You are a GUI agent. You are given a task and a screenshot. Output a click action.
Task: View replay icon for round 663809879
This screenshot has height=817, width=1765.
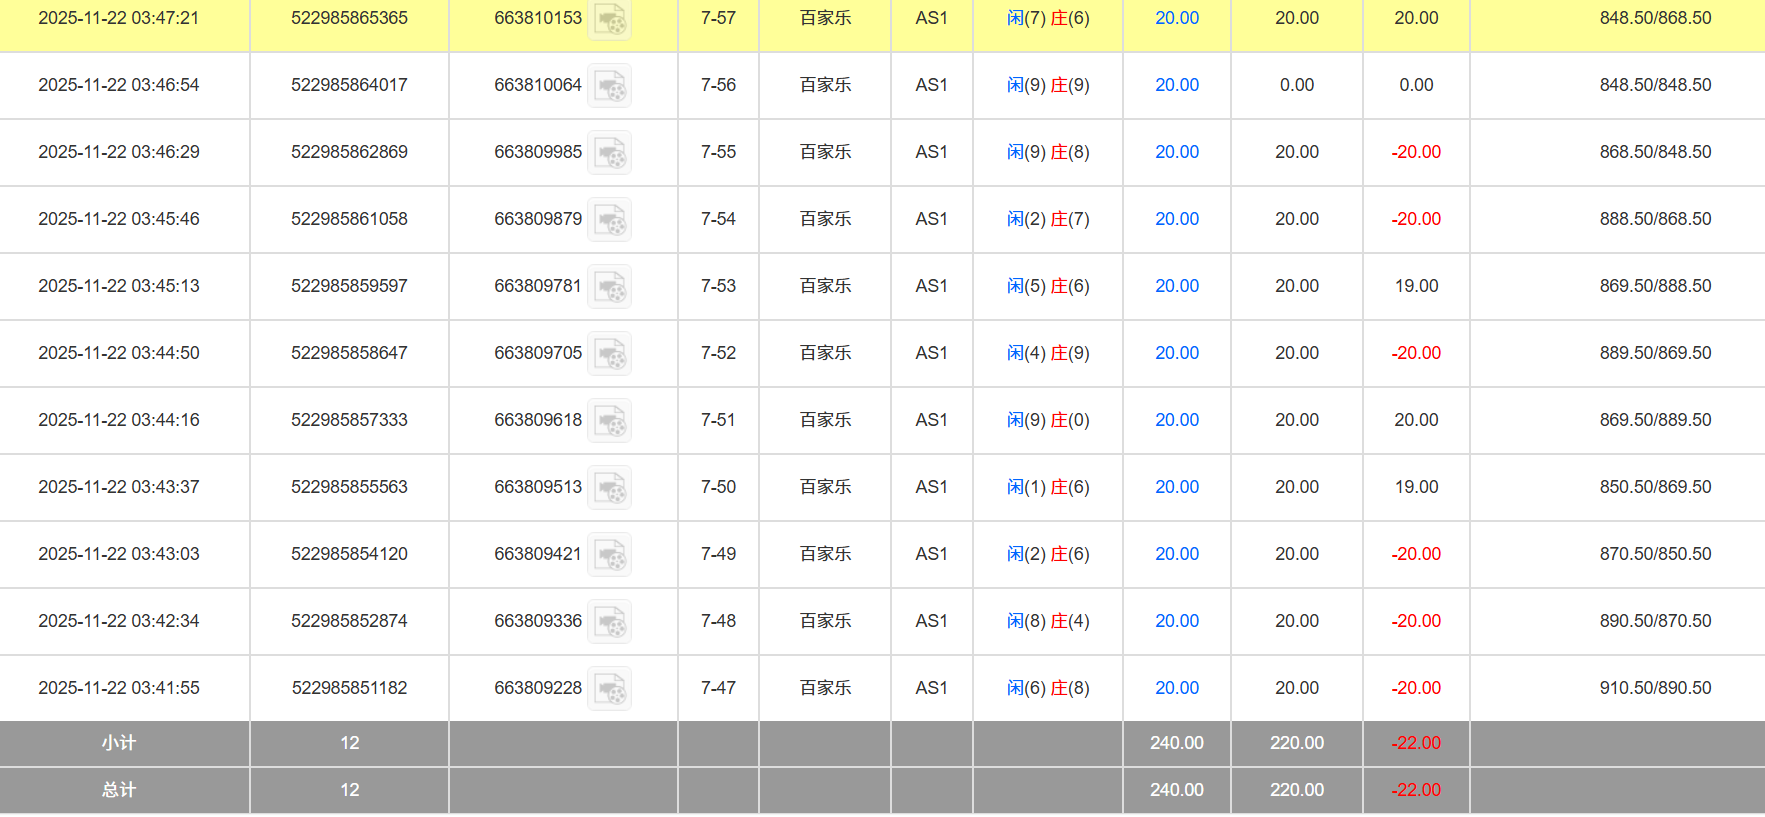coord(609,220)
